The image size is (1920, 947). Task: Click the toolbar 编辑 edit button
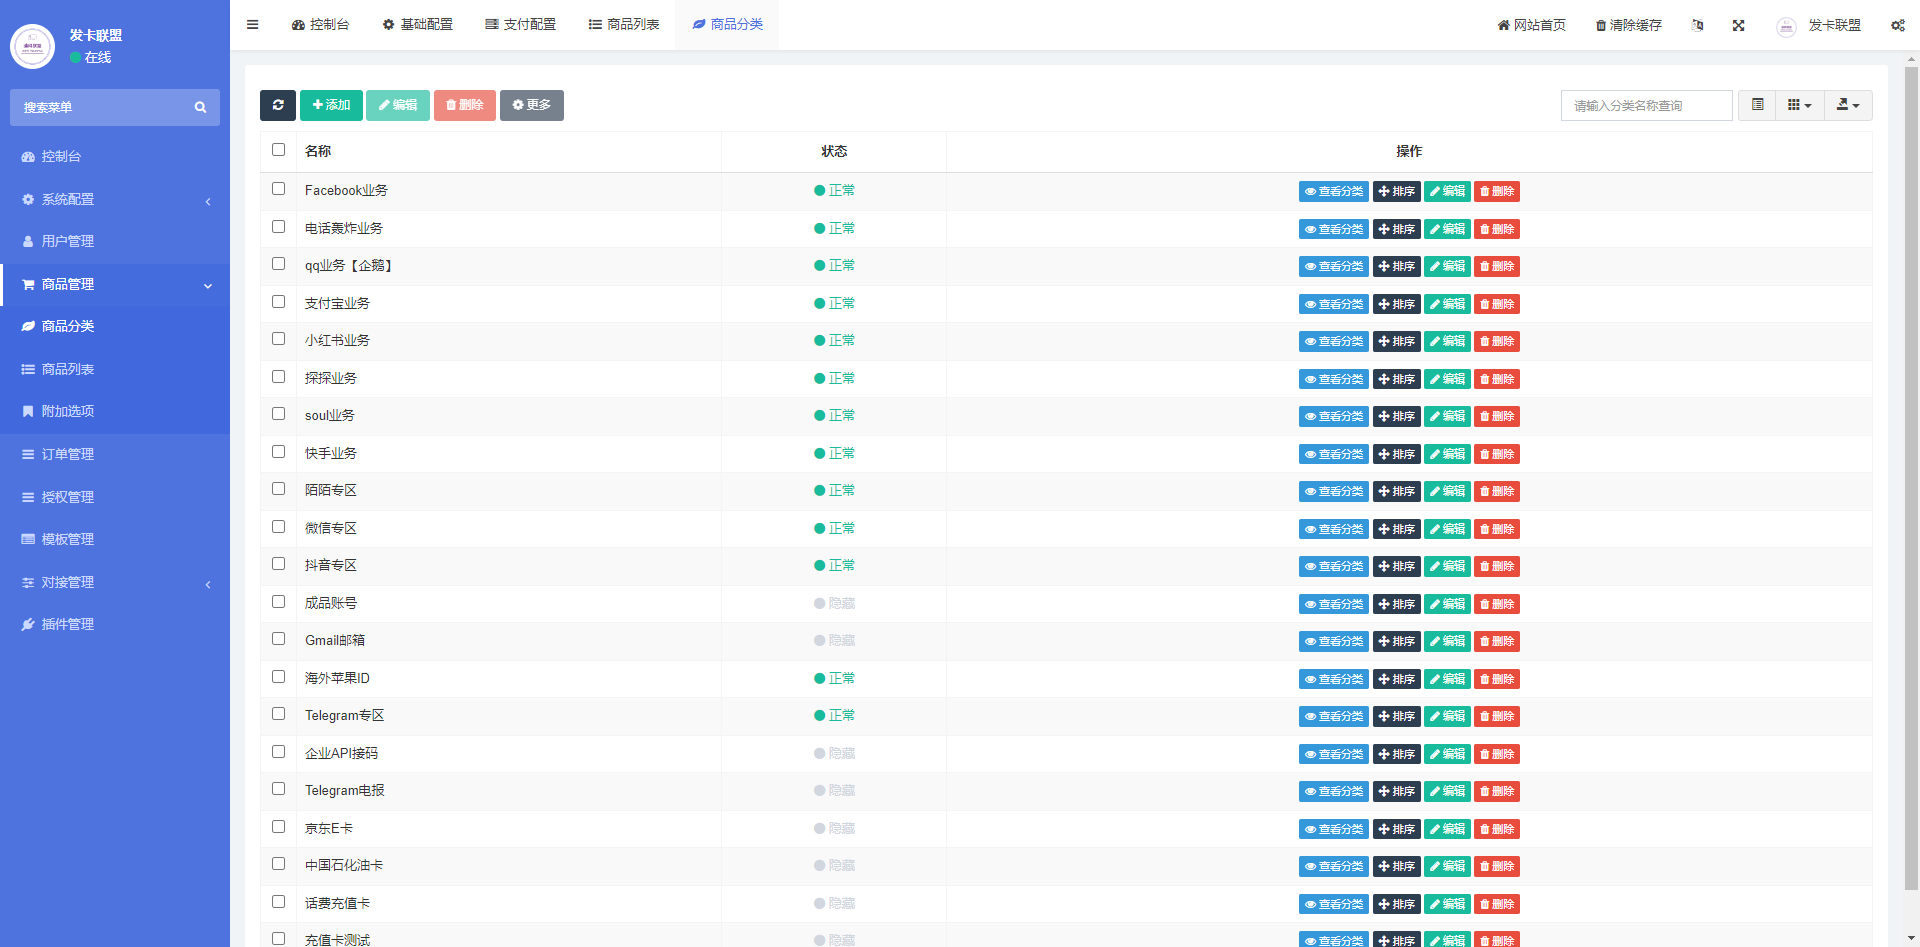click(398, 105)
